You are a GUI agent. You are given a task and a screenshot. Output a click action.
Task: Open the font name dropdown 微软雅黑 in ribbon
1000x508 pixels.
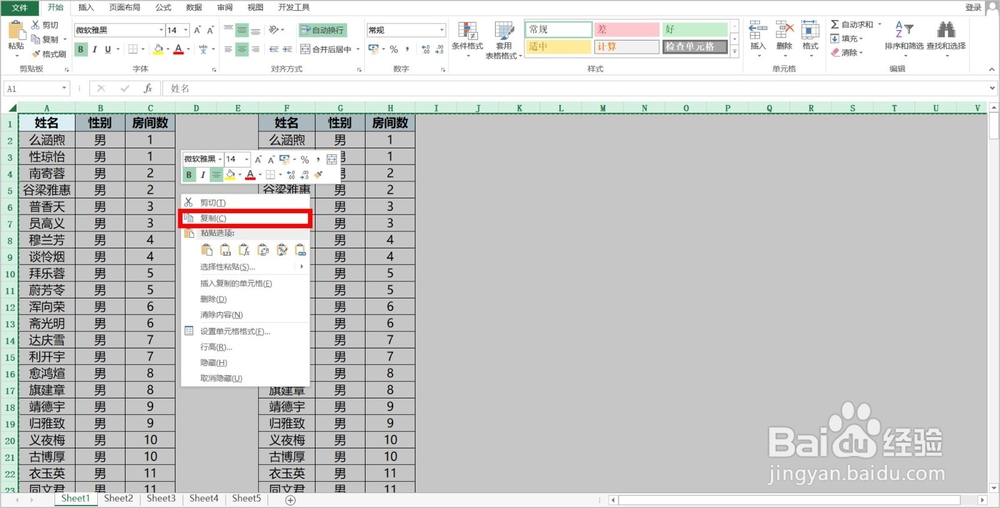point(161,30)
